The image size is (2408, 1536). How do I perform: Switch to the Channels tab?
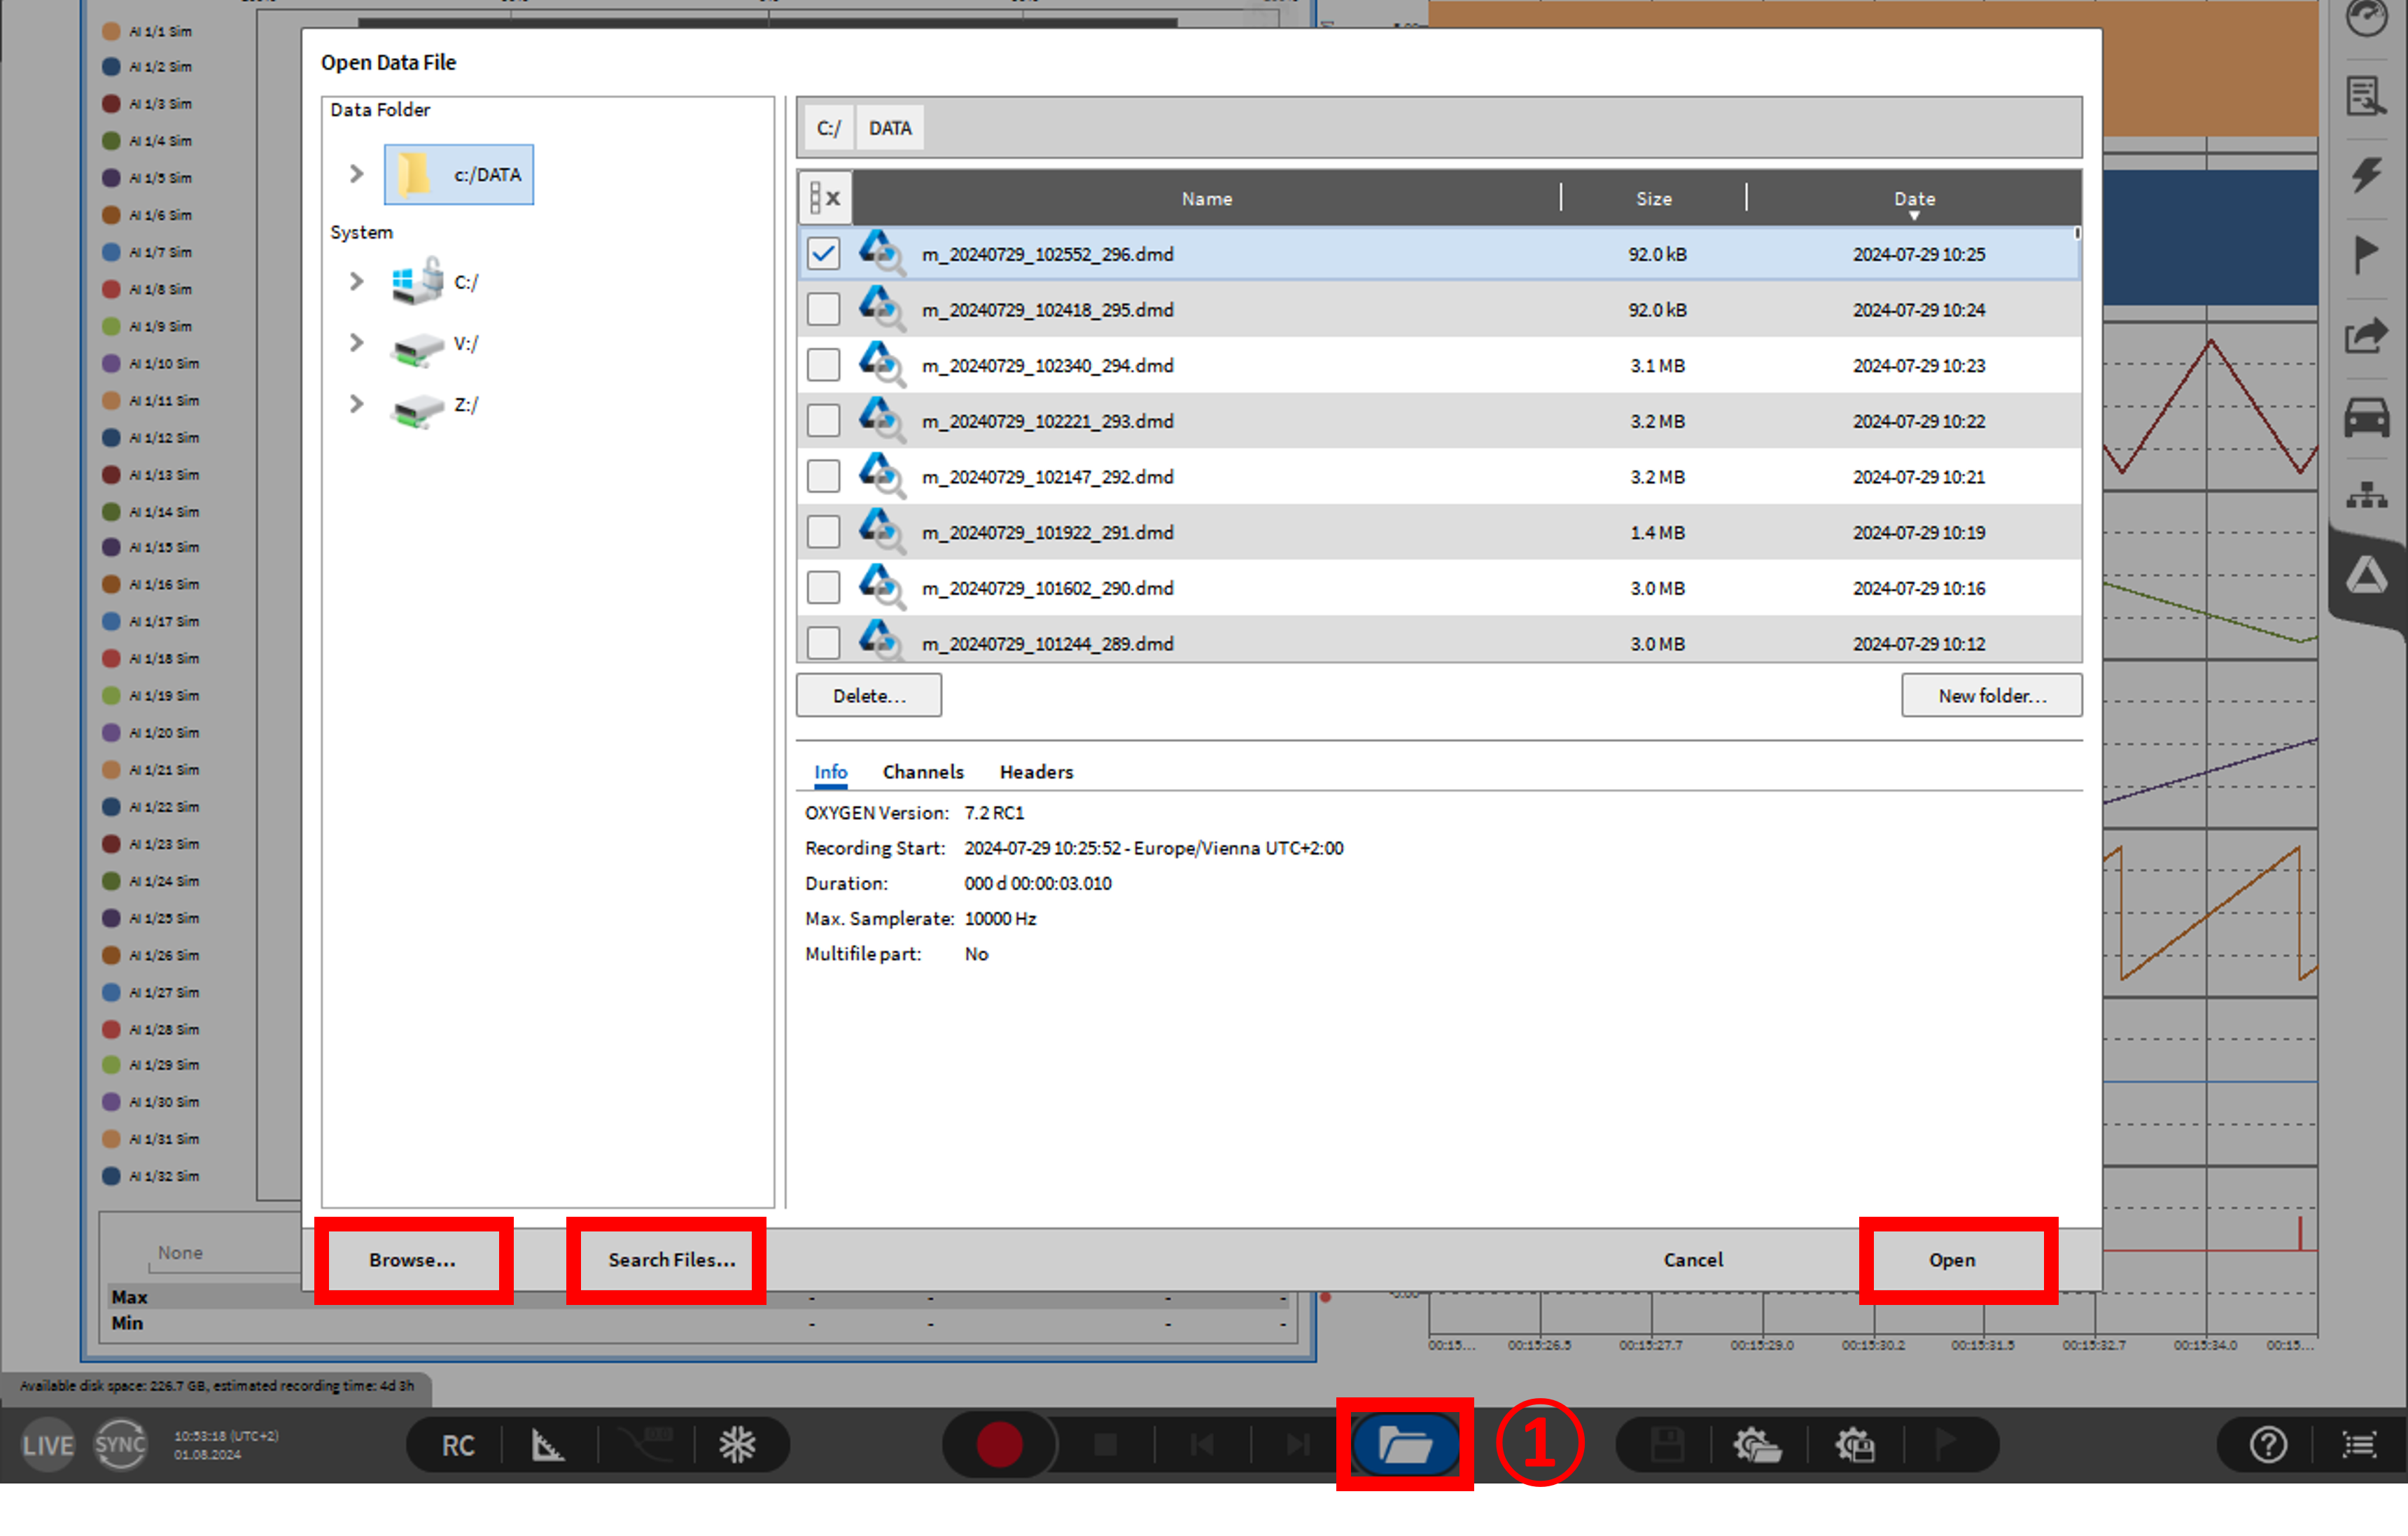pos(922,771)
